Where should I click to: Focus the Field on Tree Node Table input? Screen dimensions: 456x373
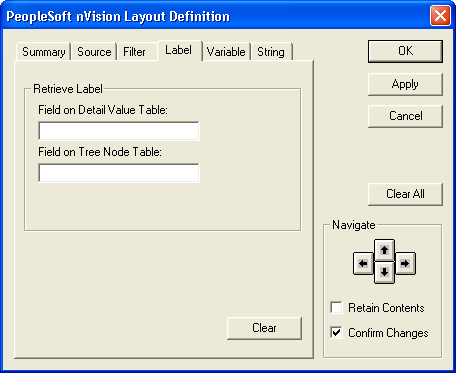119,173
